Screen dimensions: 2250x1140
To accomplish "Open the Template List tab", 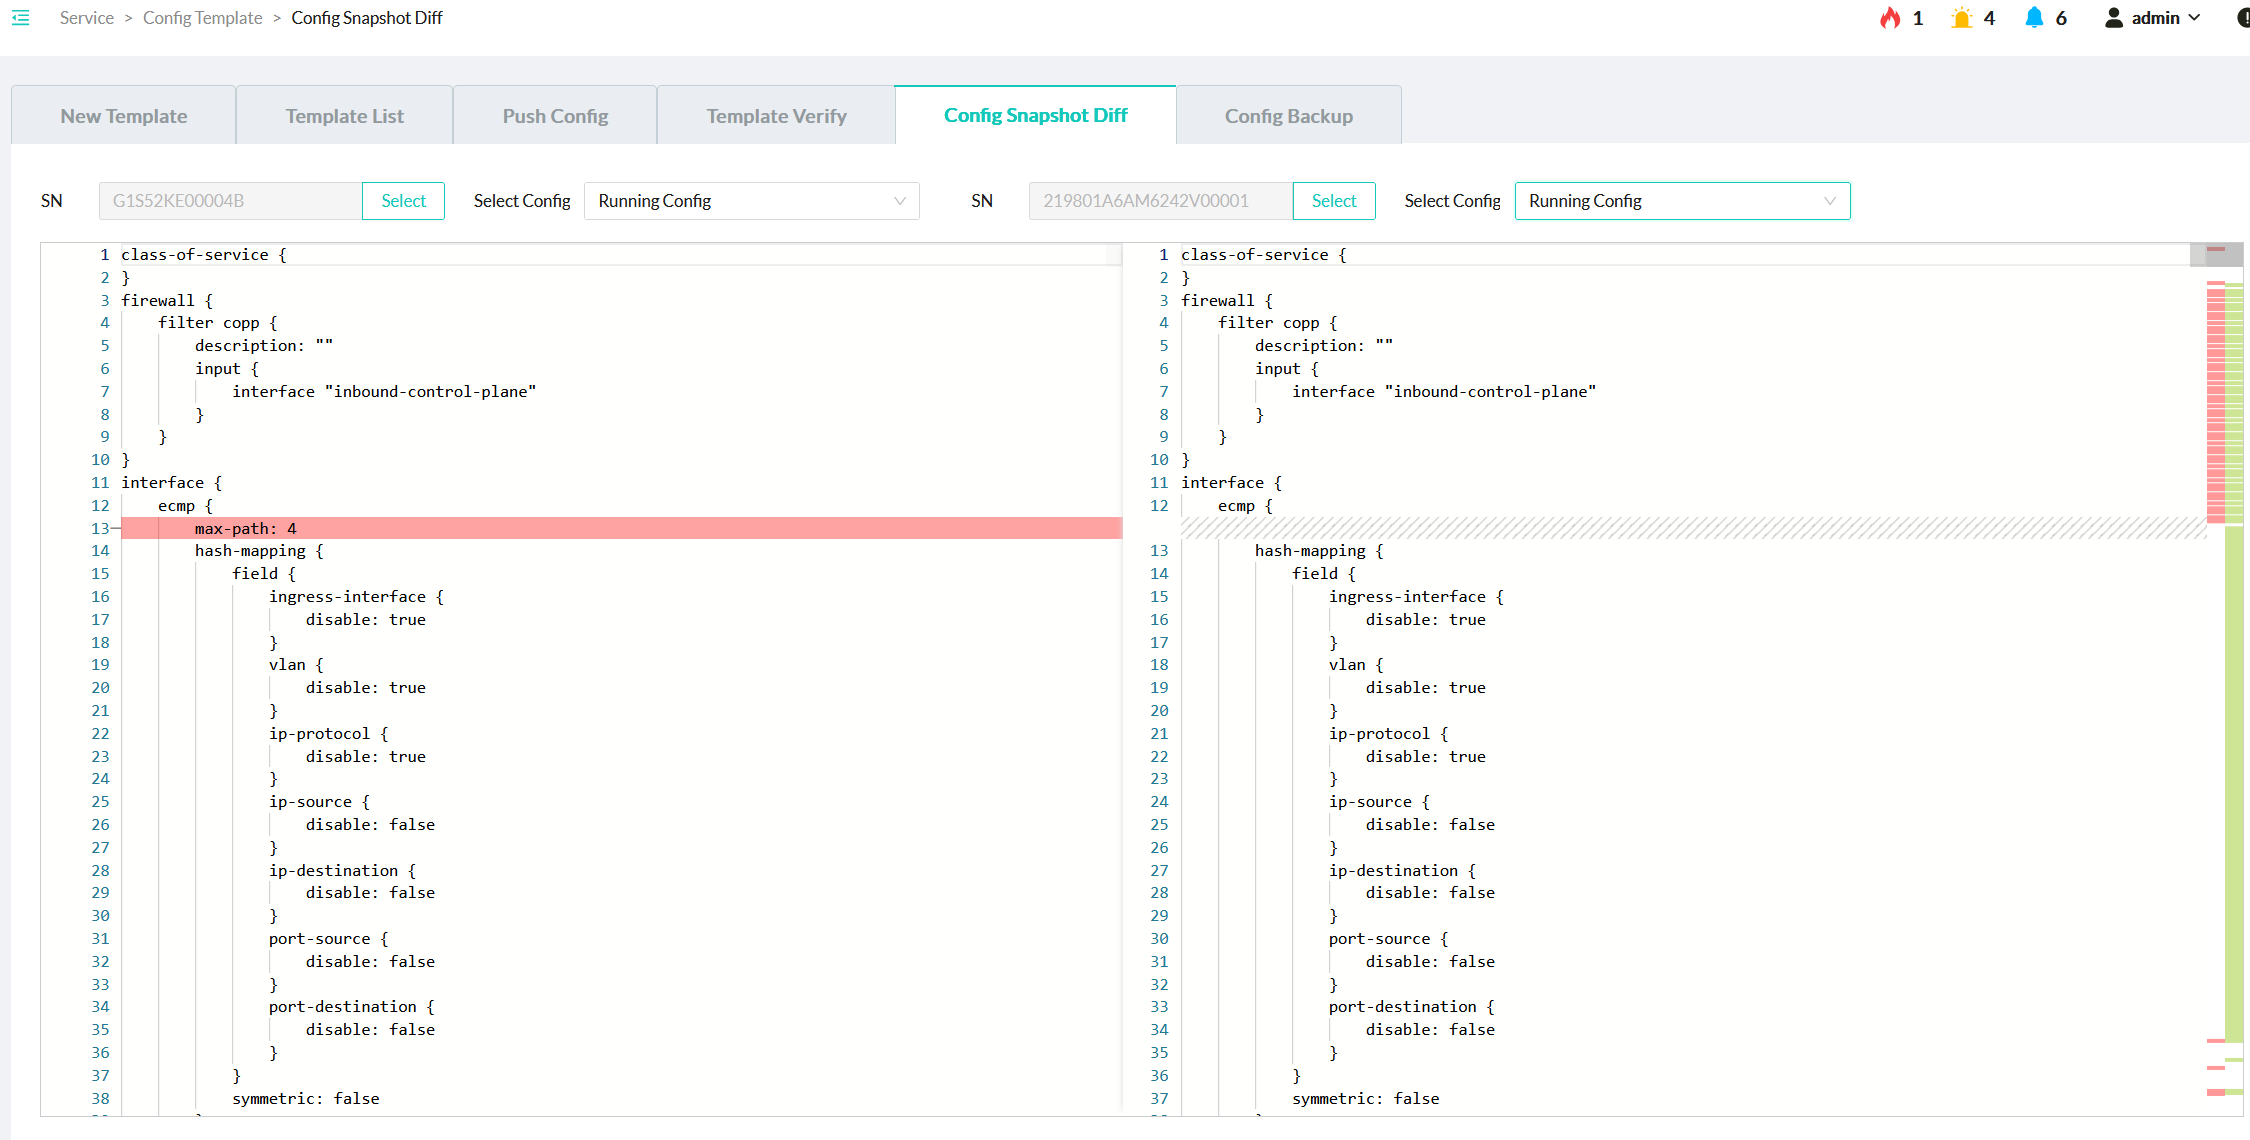I will click(x=344, y=116).
